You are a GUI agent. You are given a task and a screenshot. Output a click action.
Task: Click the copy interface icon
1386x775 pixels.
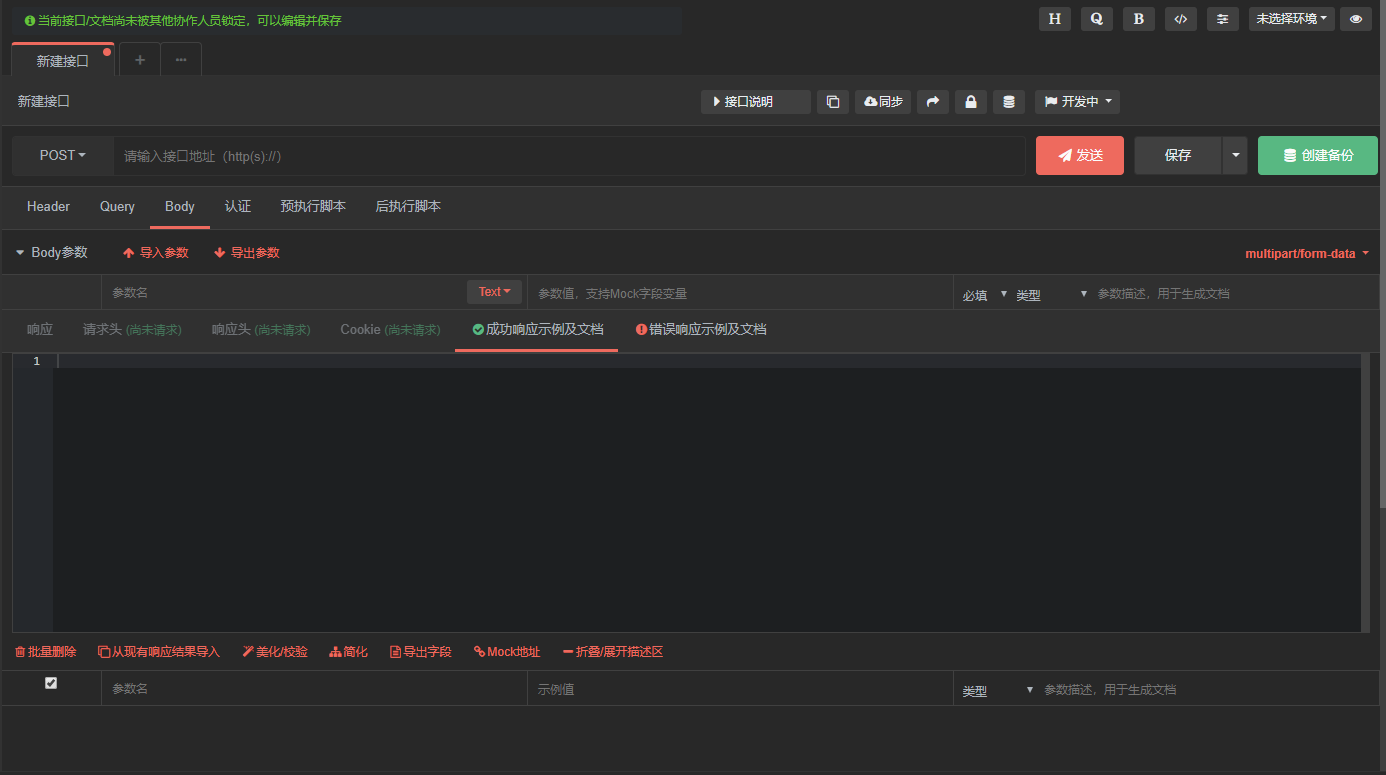point(833,102)
